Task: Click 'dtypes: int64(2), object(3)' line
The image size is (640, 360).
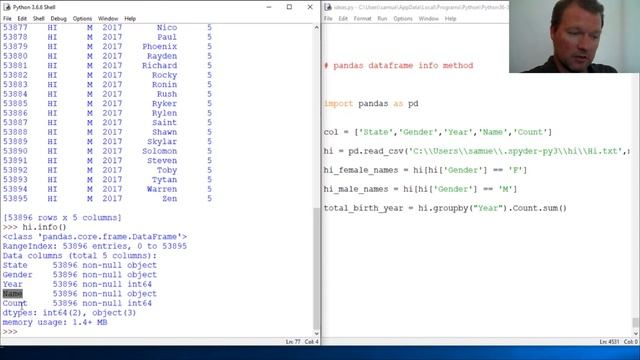Action: tap(69, 313)
